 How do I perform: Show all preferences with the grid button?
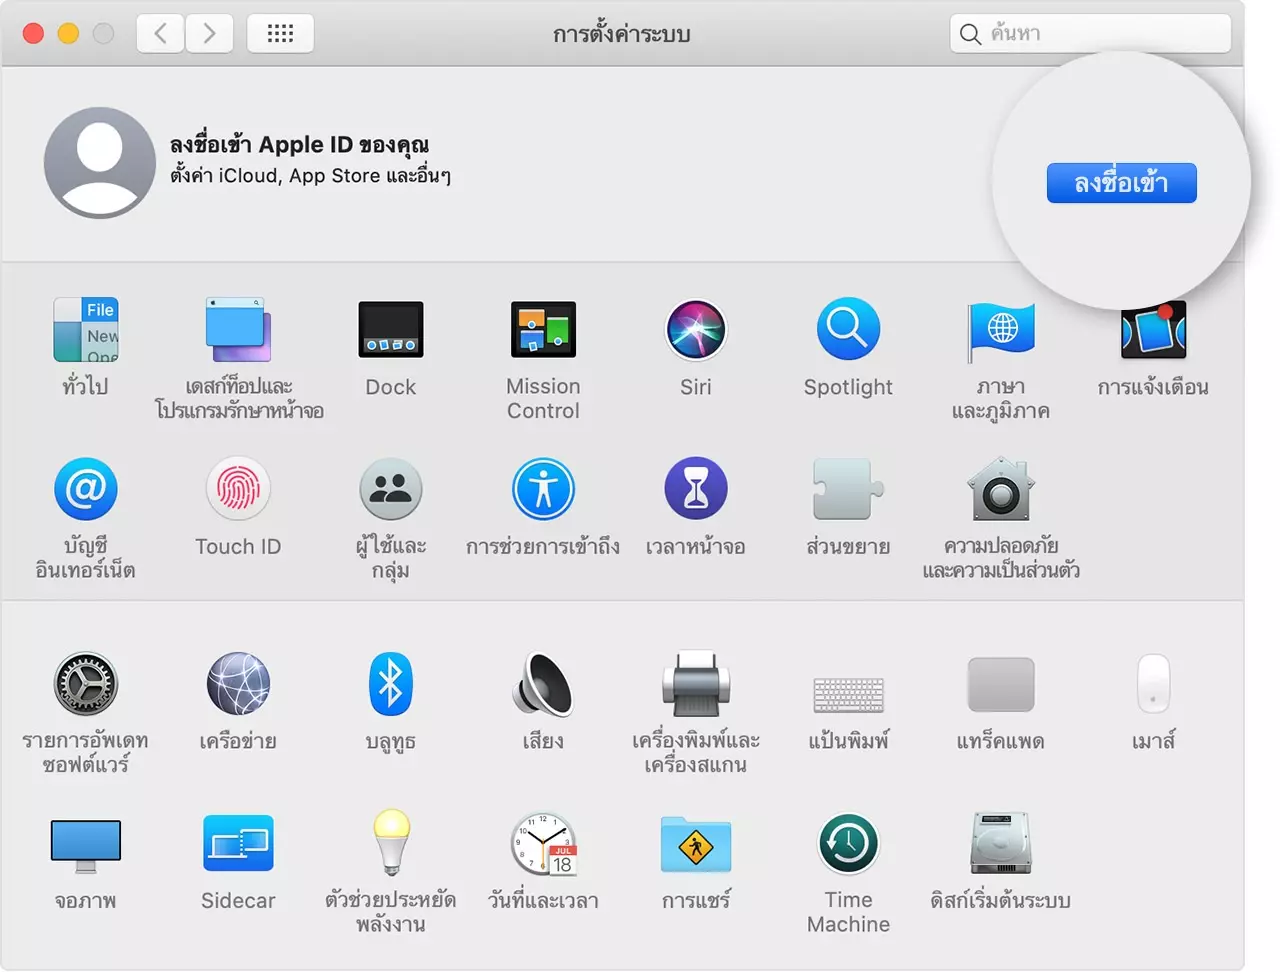pos(280,33)
